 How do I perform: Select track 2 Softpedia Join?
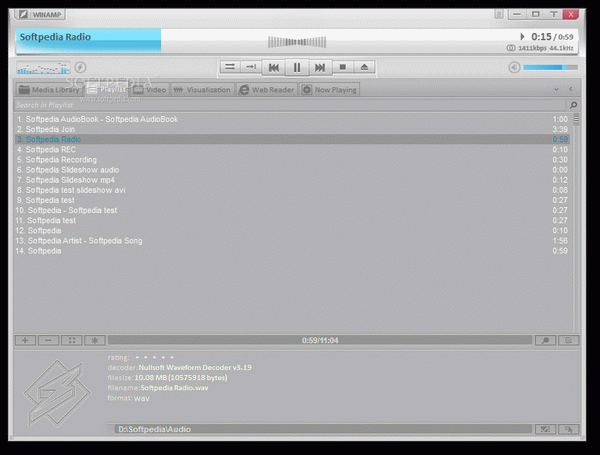click(x=292, y=129)
